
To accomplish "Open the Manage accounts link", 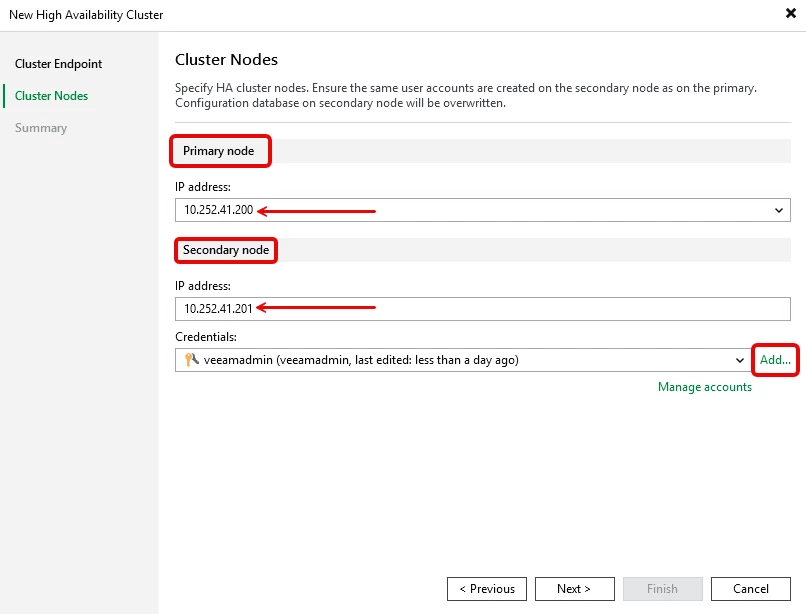I will pyautogui.click(x=704, y=387).
